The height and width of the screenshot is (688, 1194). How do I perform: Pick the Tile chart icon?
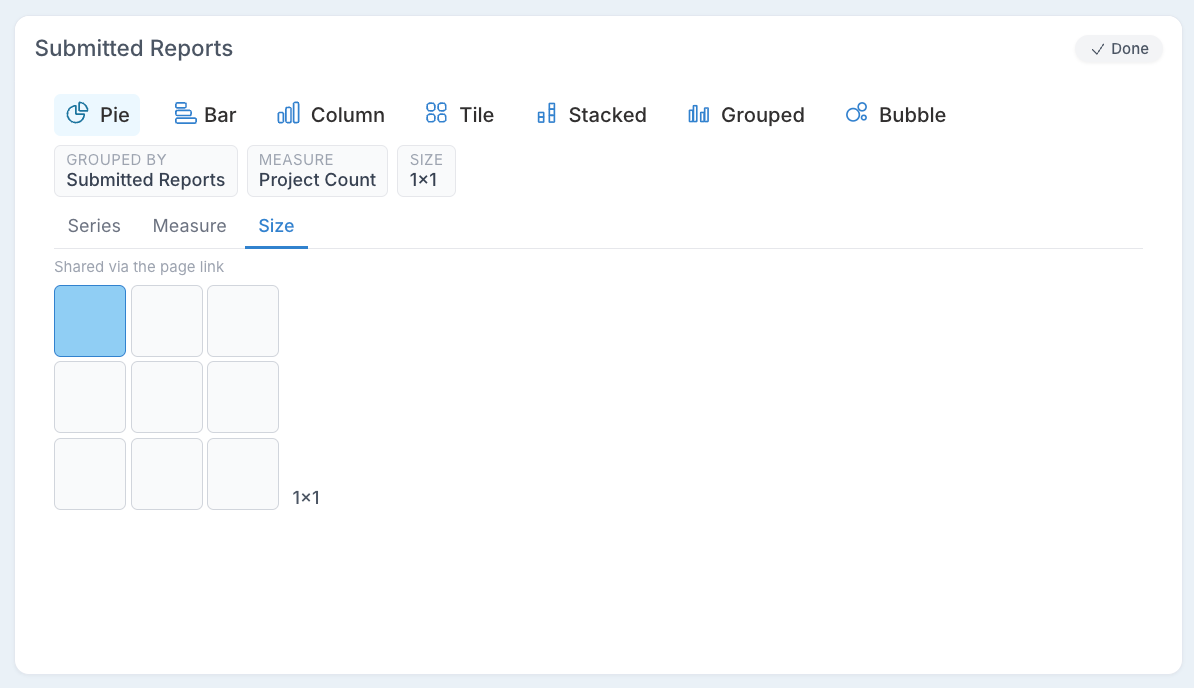[436, 113]
